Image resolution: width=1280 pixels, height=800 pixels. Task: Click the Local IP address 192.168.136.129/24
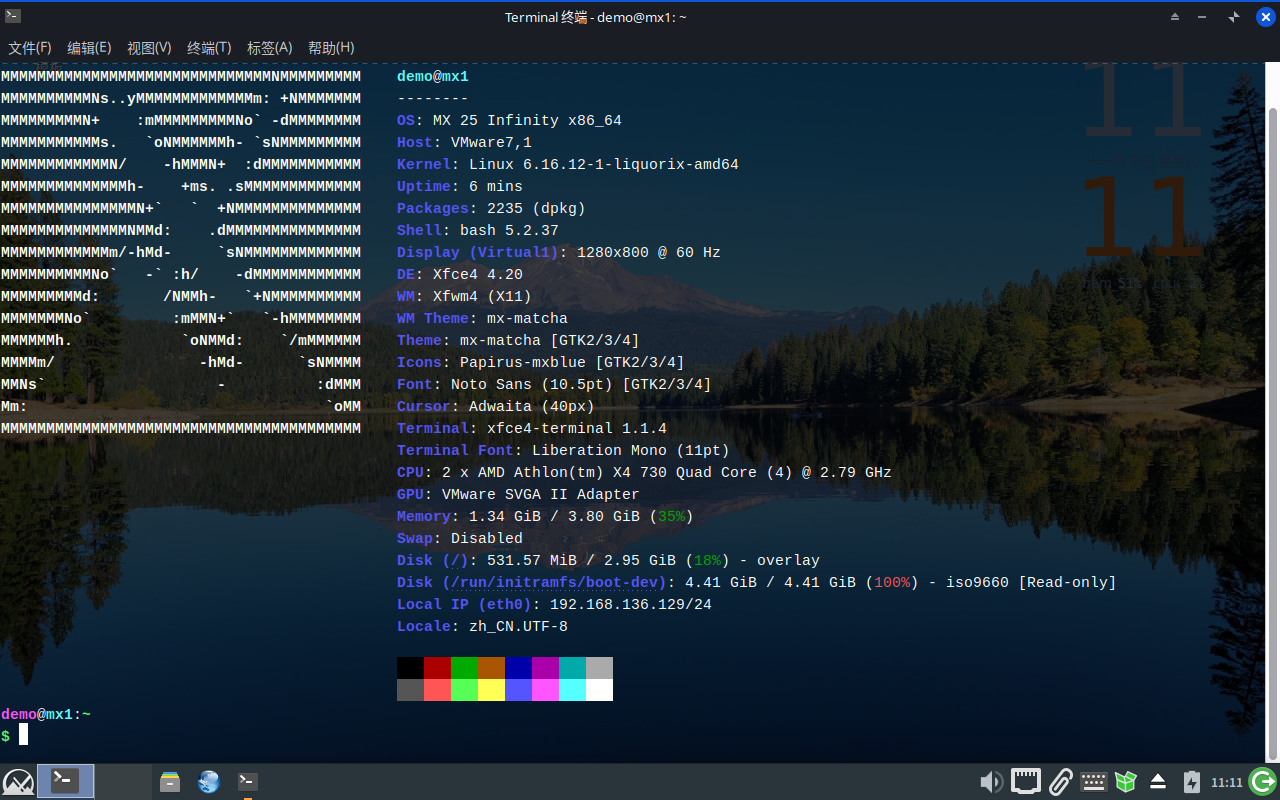[631, 604]
